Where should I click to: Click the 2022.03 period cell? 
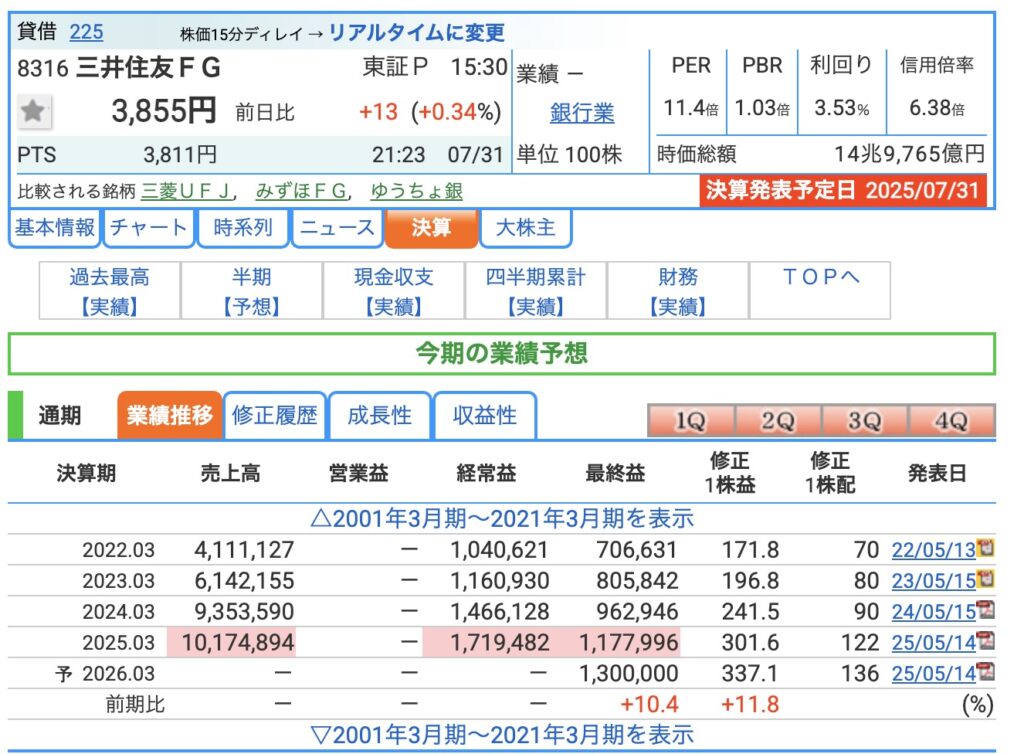point(118,550)
